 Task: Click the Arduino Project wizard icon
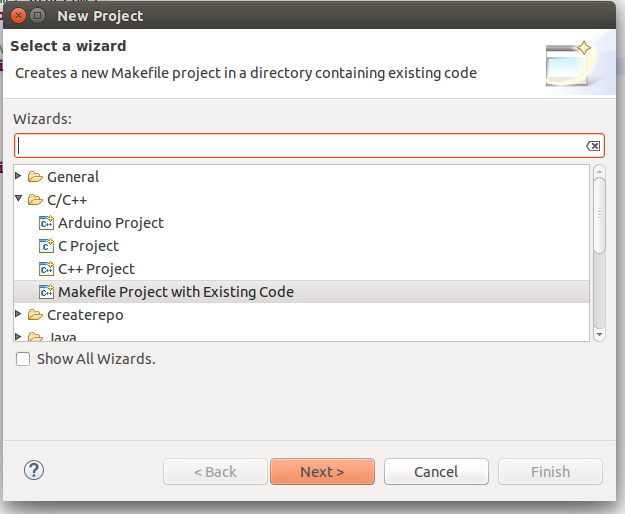pyautogui.click(x=46, y=223)
